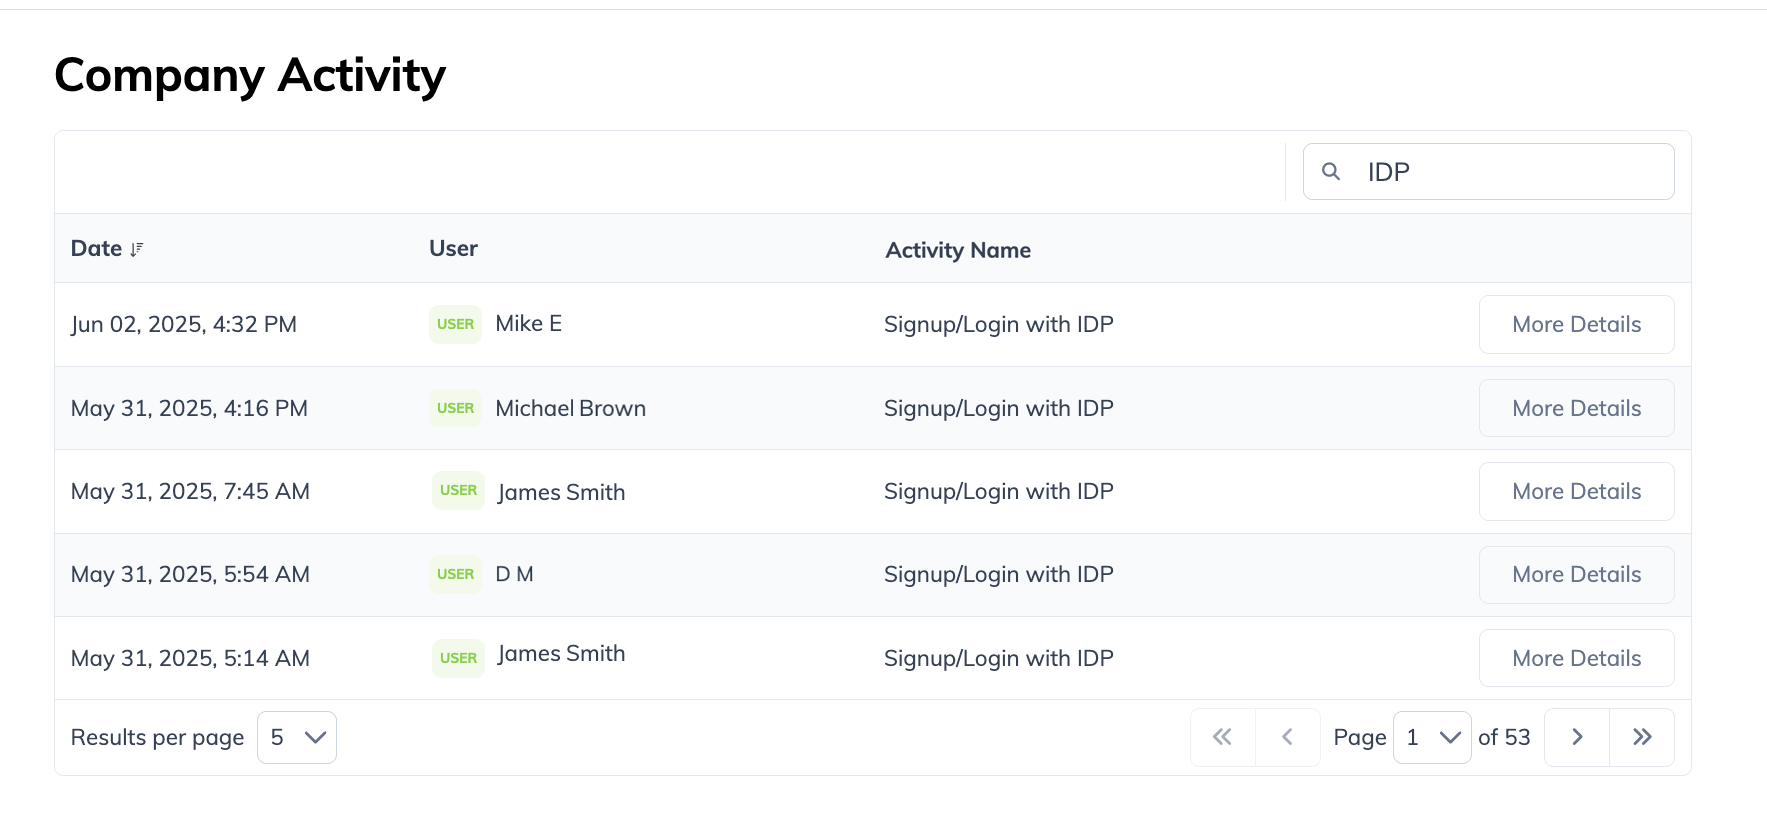Open More Details for the May 31 5:14 AM entry
Image resolution: width=1767 pixels, height=815 pixels.
click(1576, 658)
